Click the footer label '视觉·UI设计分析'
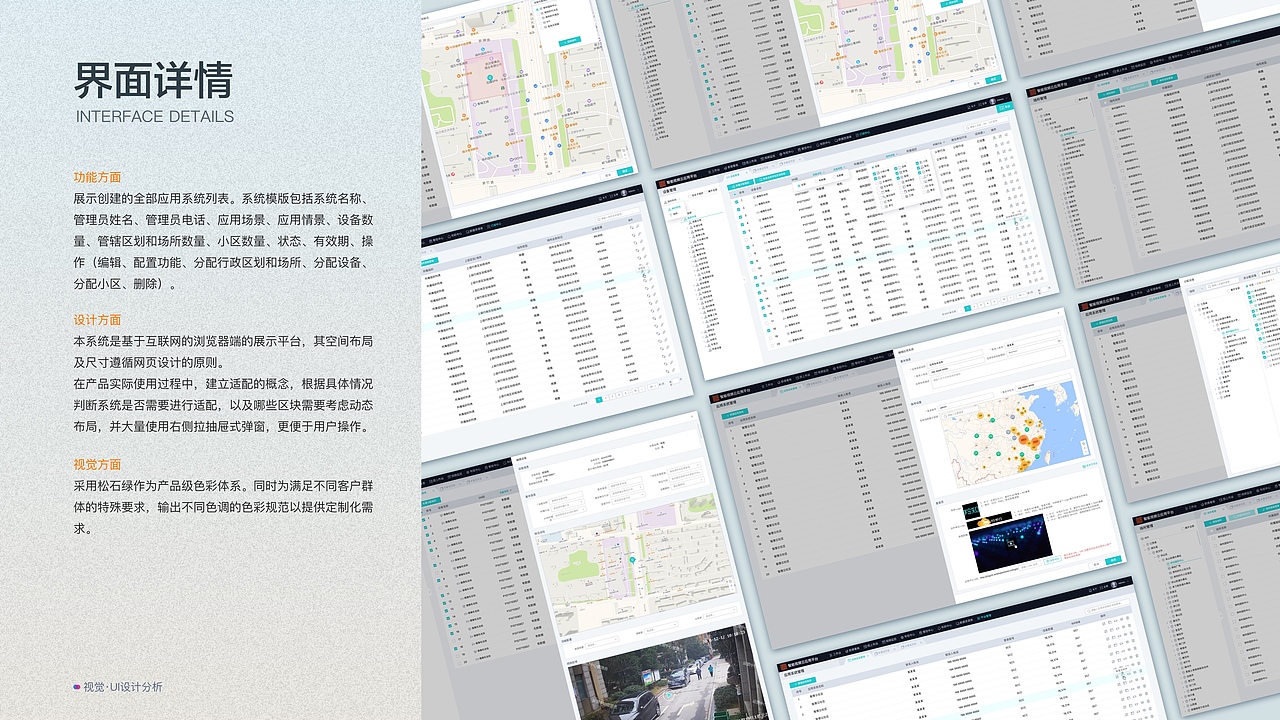This screenshot has width=1280, height=720. click(x=122, y=687)
